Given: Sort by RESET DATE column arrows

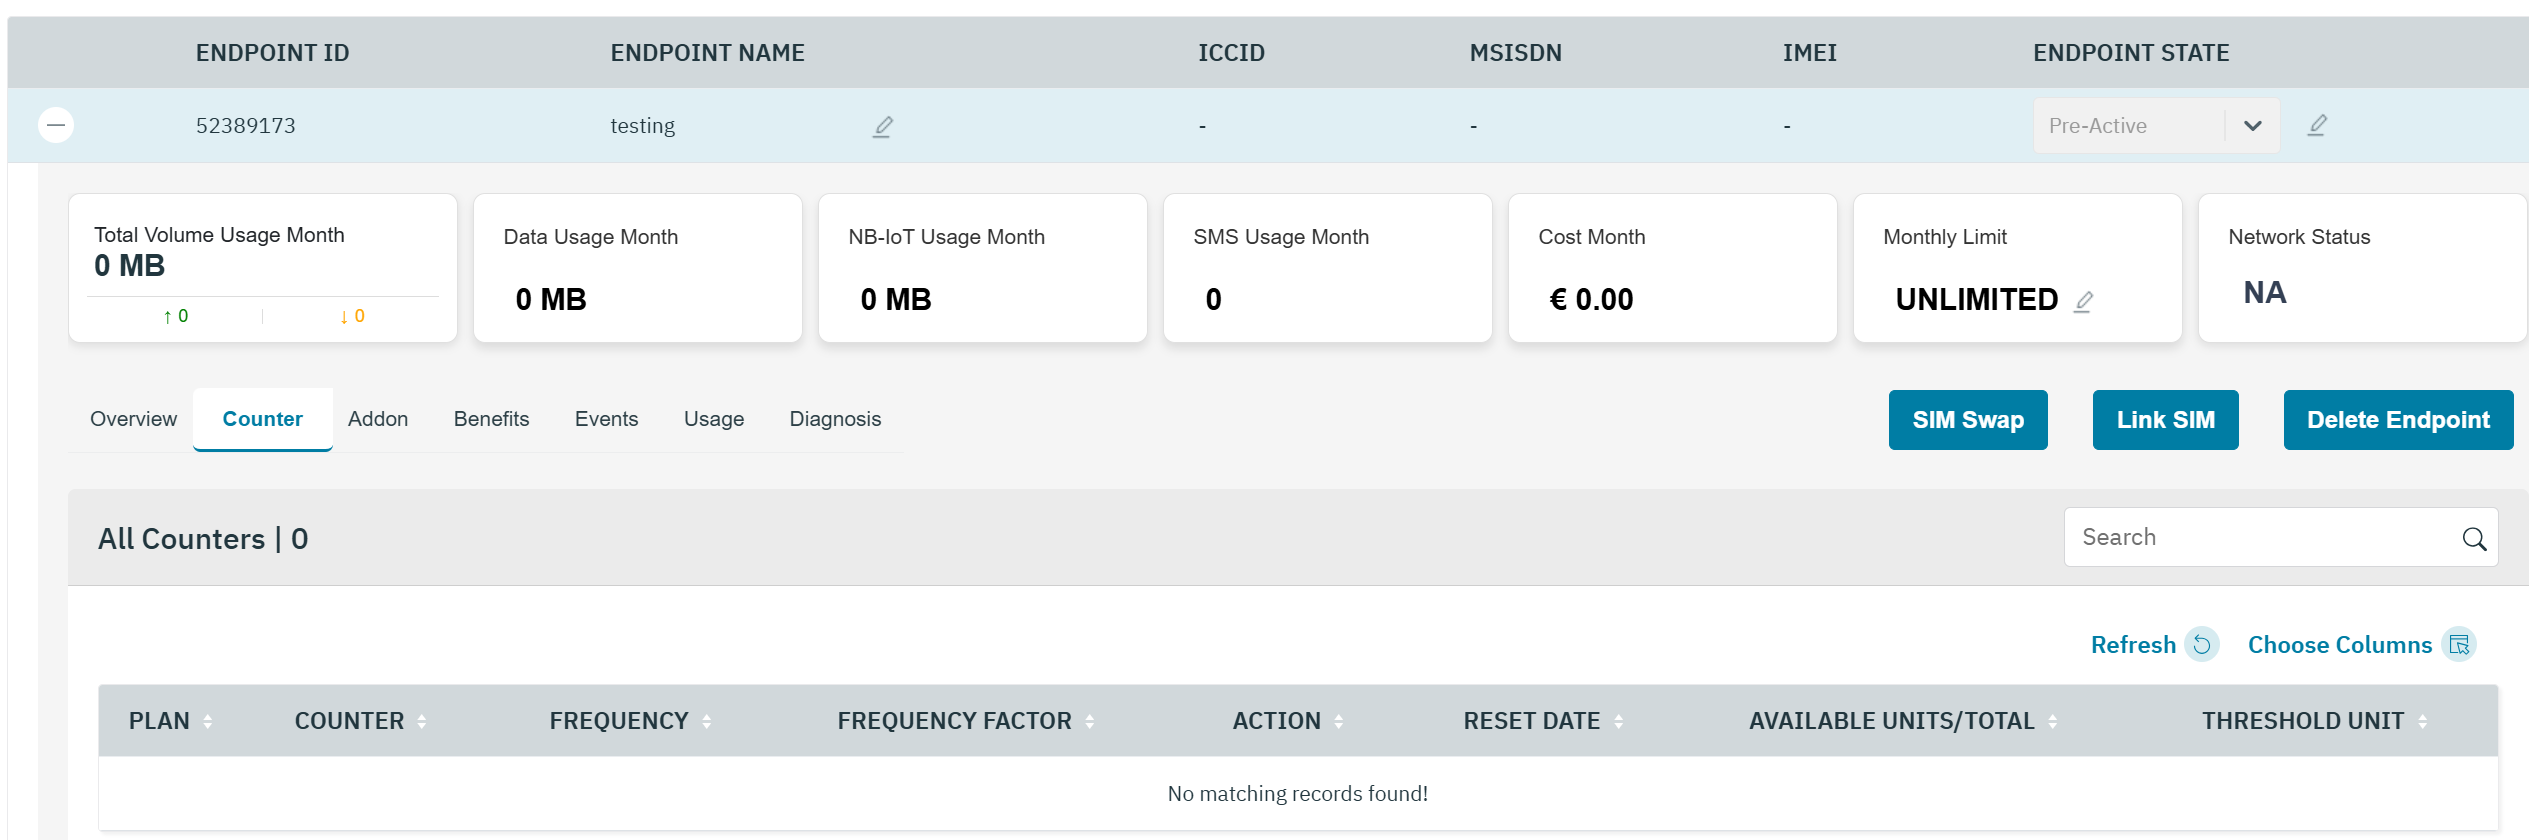Looking at the screenshot, I should [x=1618, y=721].
